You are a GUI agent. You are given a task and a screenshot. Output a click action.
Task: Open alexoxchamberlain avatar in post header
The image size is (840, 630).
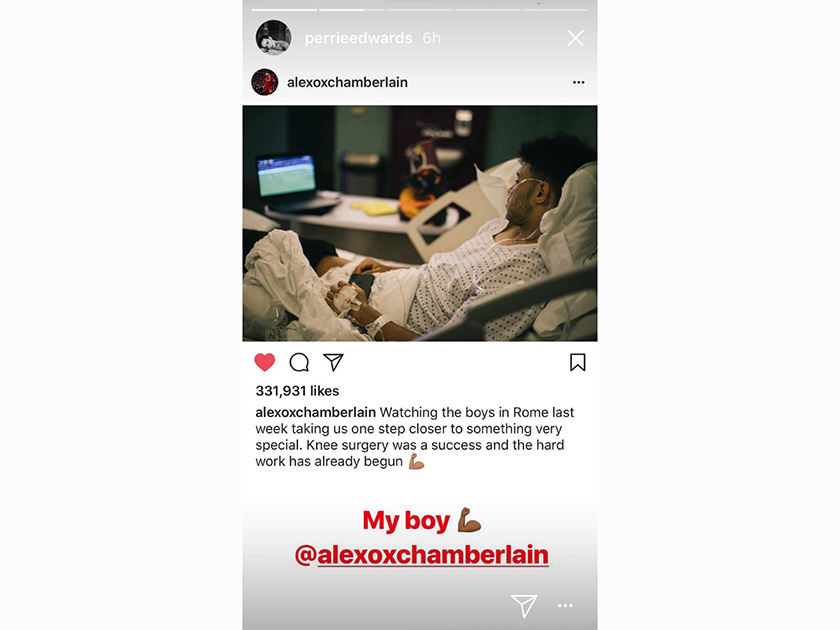pos(265,82)
